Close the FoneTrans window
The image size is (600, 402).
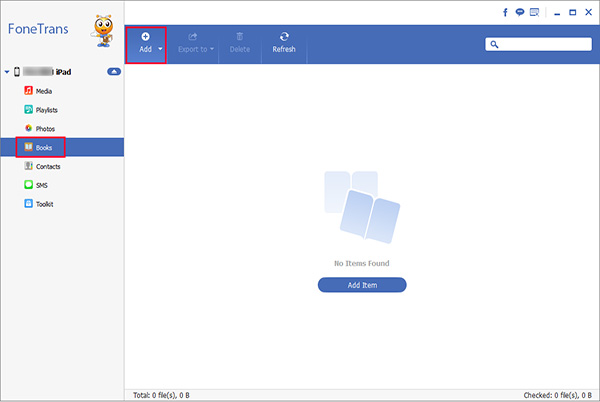point(589,12)
